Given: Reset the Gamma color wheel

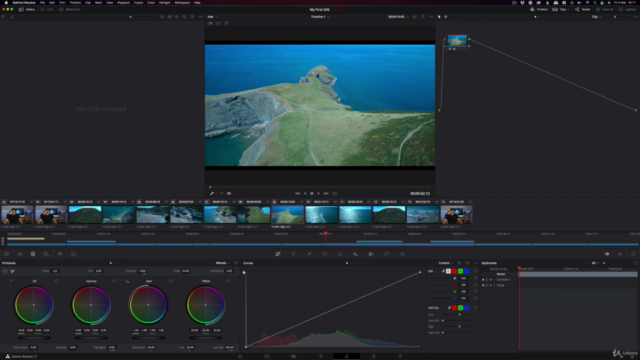Looking at the screenshot, I should (114, 281).
